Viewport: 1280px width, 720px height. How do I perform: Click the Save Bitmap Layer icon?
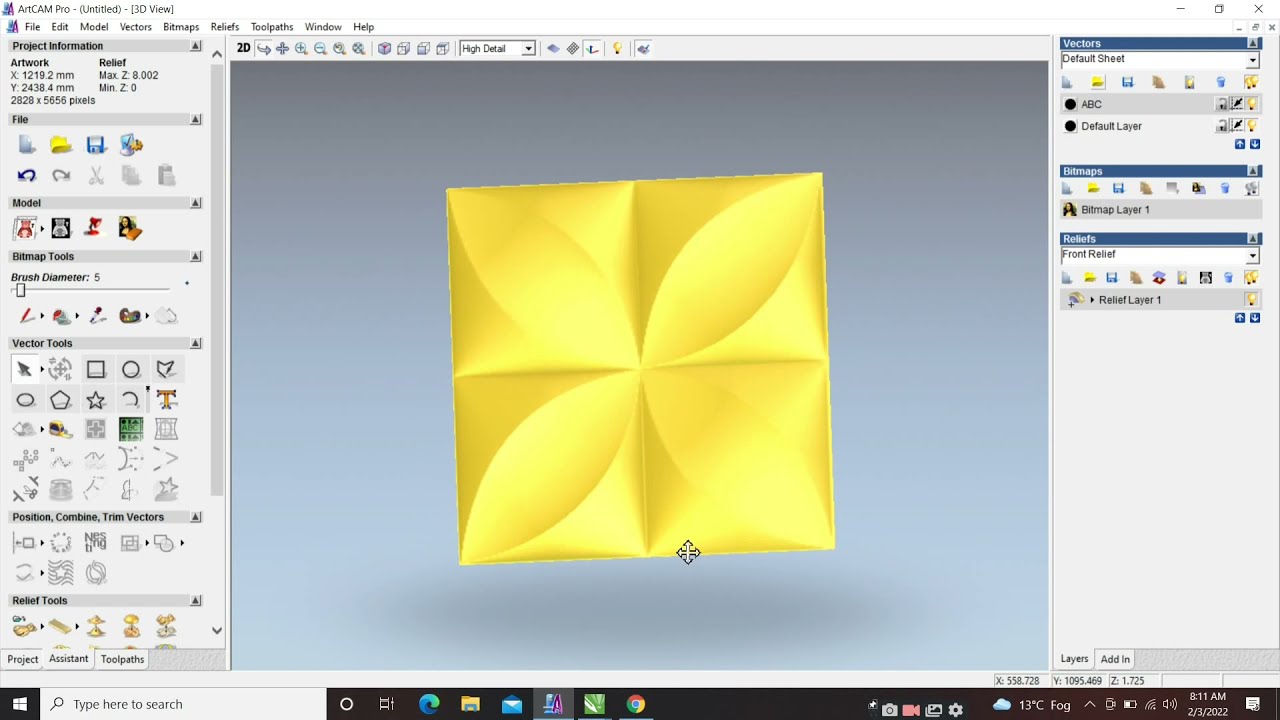[x=1119, y=188]
